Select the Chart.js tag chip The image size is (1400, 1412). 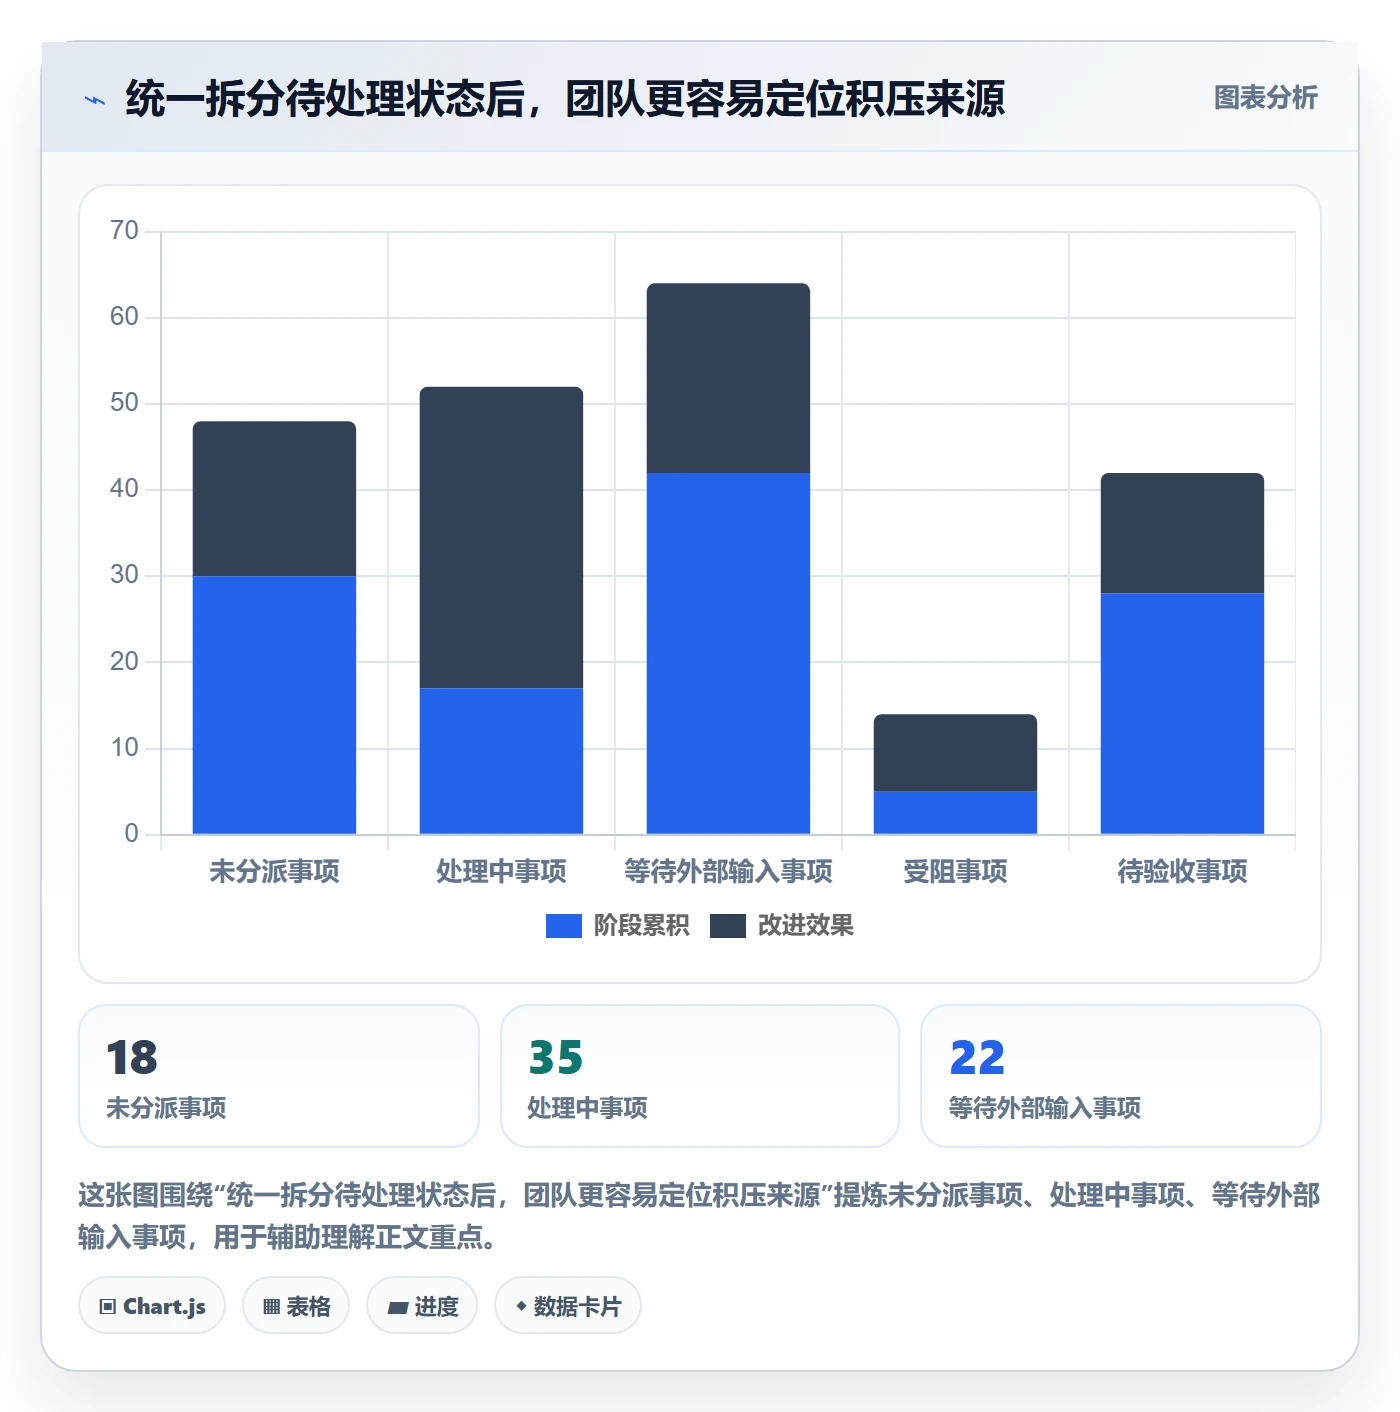coord(152,1306)
